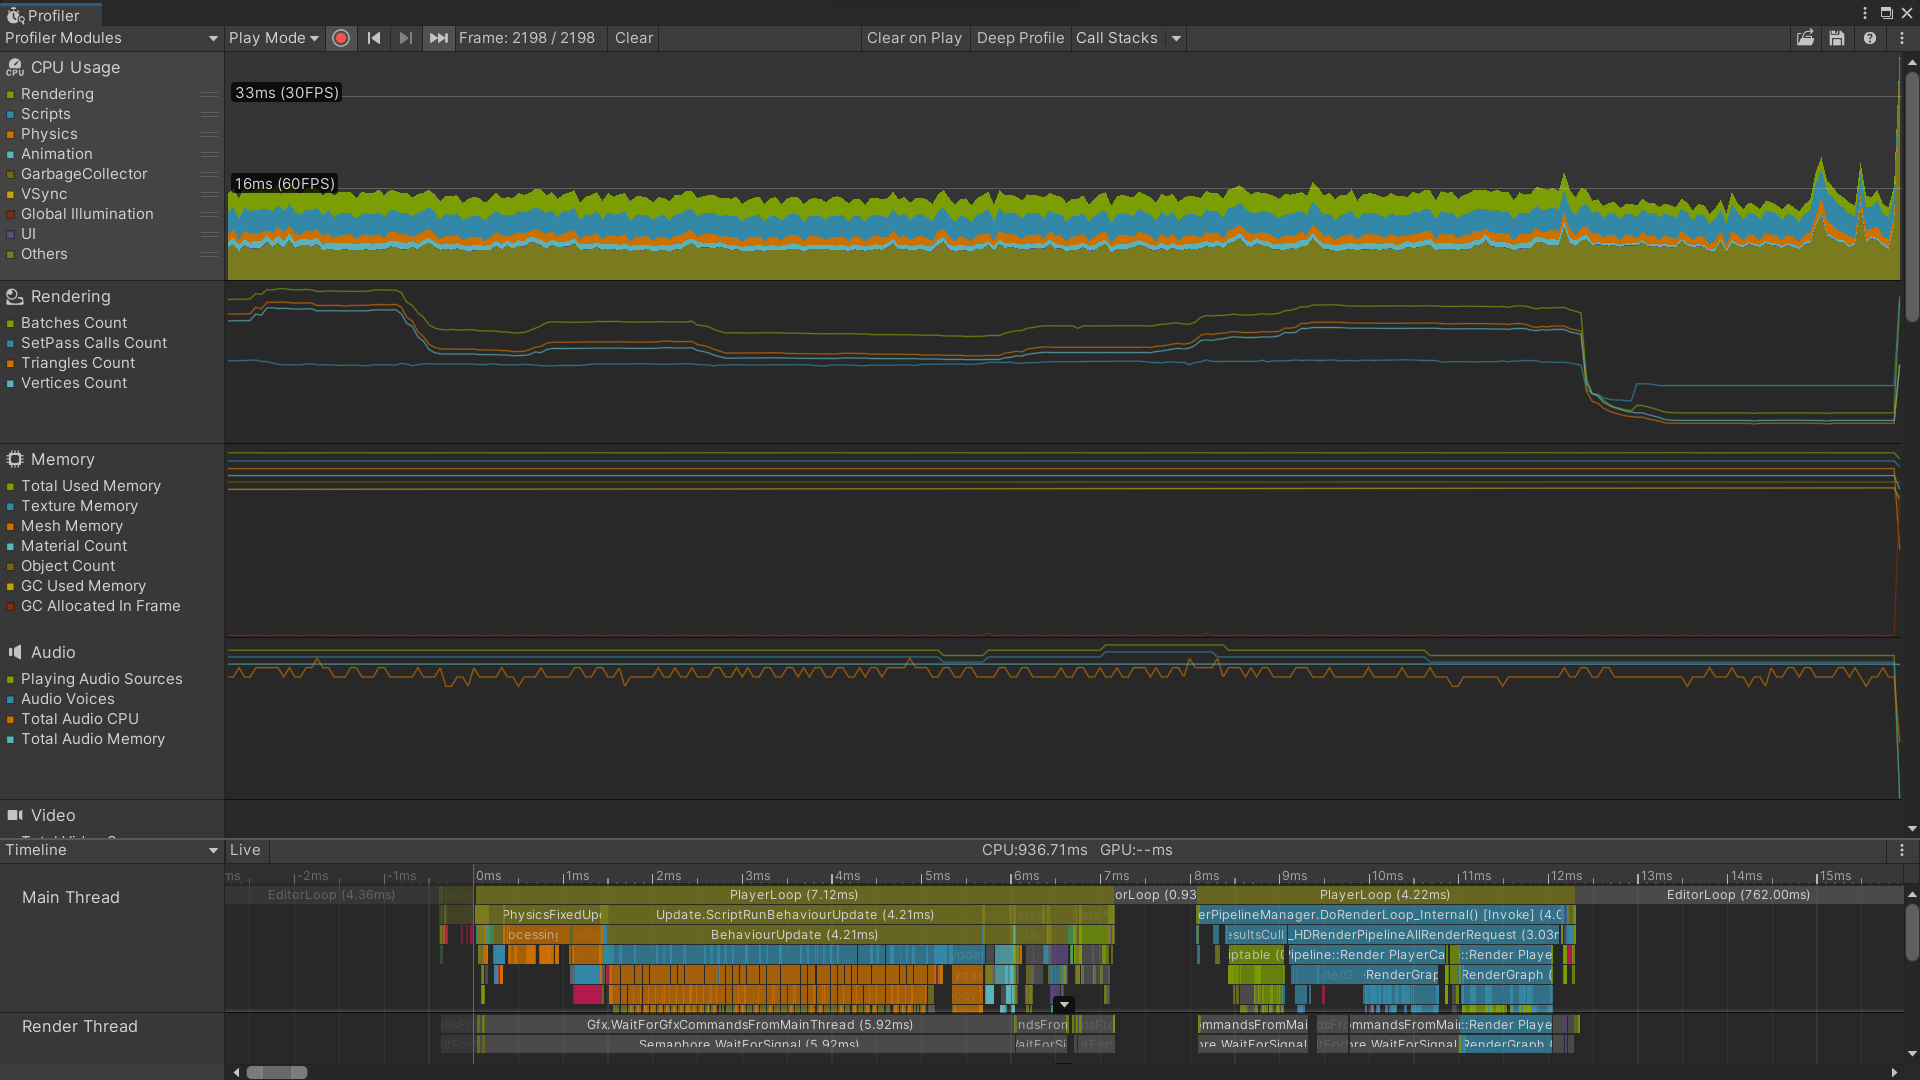Jump to the current frame

click(438, 38)
